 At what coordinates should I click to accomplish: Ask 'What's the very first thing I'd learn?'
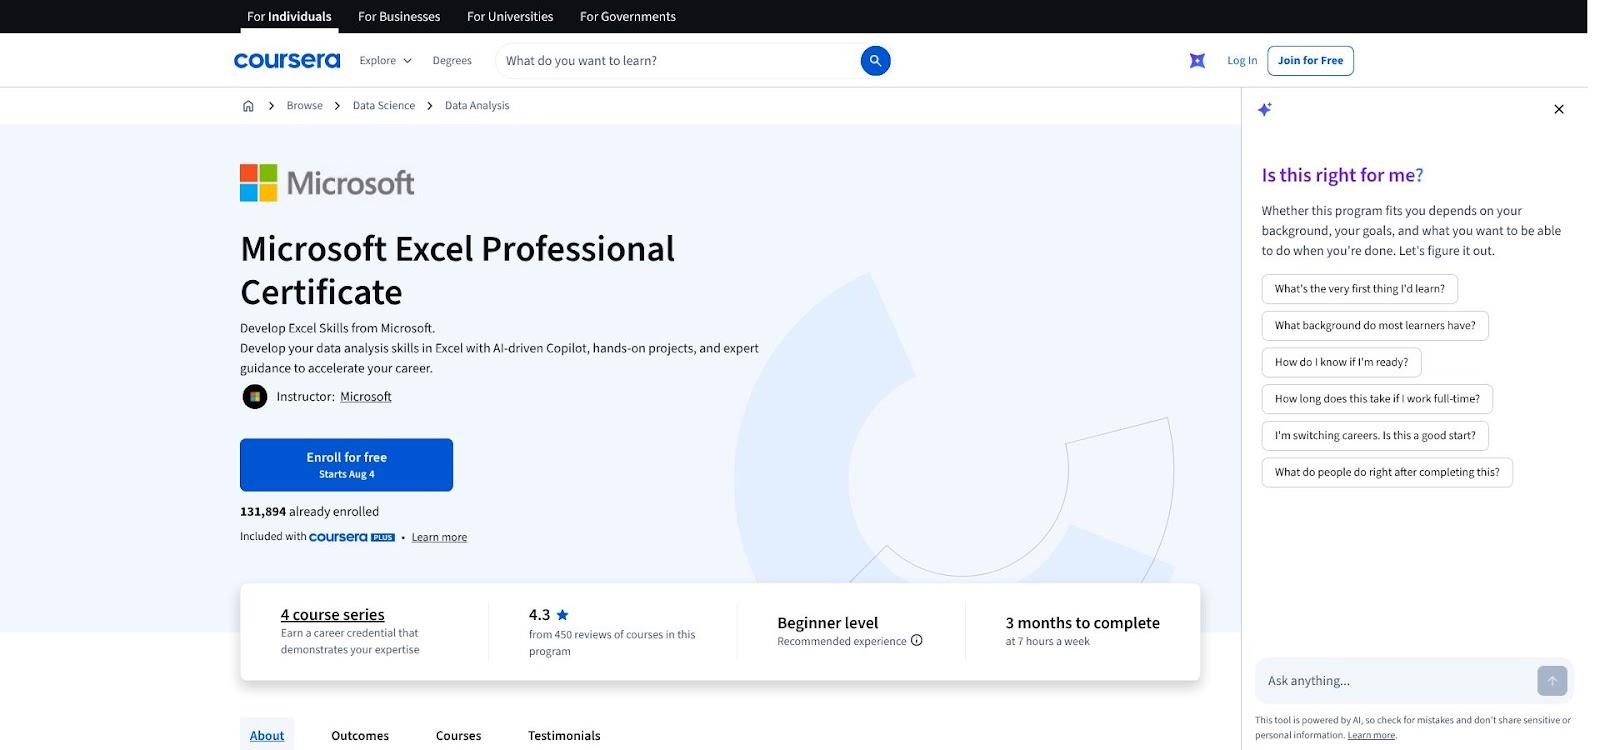(1359, 289)
